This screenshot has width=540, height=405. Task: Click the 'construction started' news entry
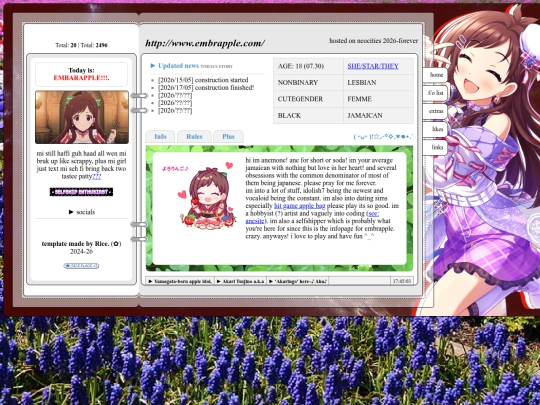[x=203, y=80]
